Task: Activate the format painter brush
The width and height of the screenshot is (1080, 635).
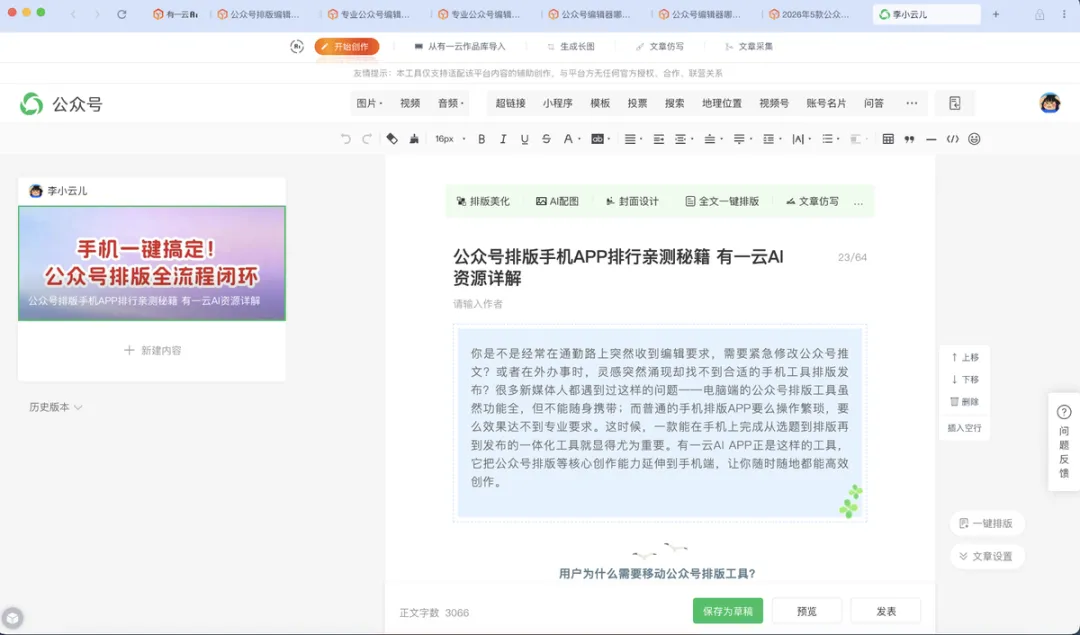Action: click(x=414, y=139)
